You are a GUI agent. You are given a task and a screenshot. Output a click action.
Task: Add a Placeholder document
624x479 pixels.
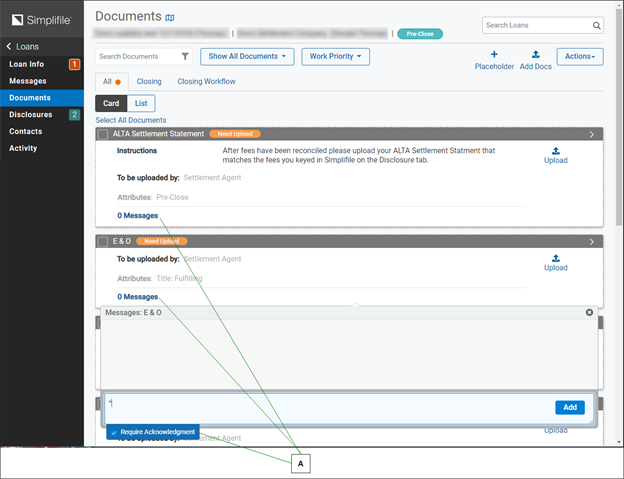(494, 60)
